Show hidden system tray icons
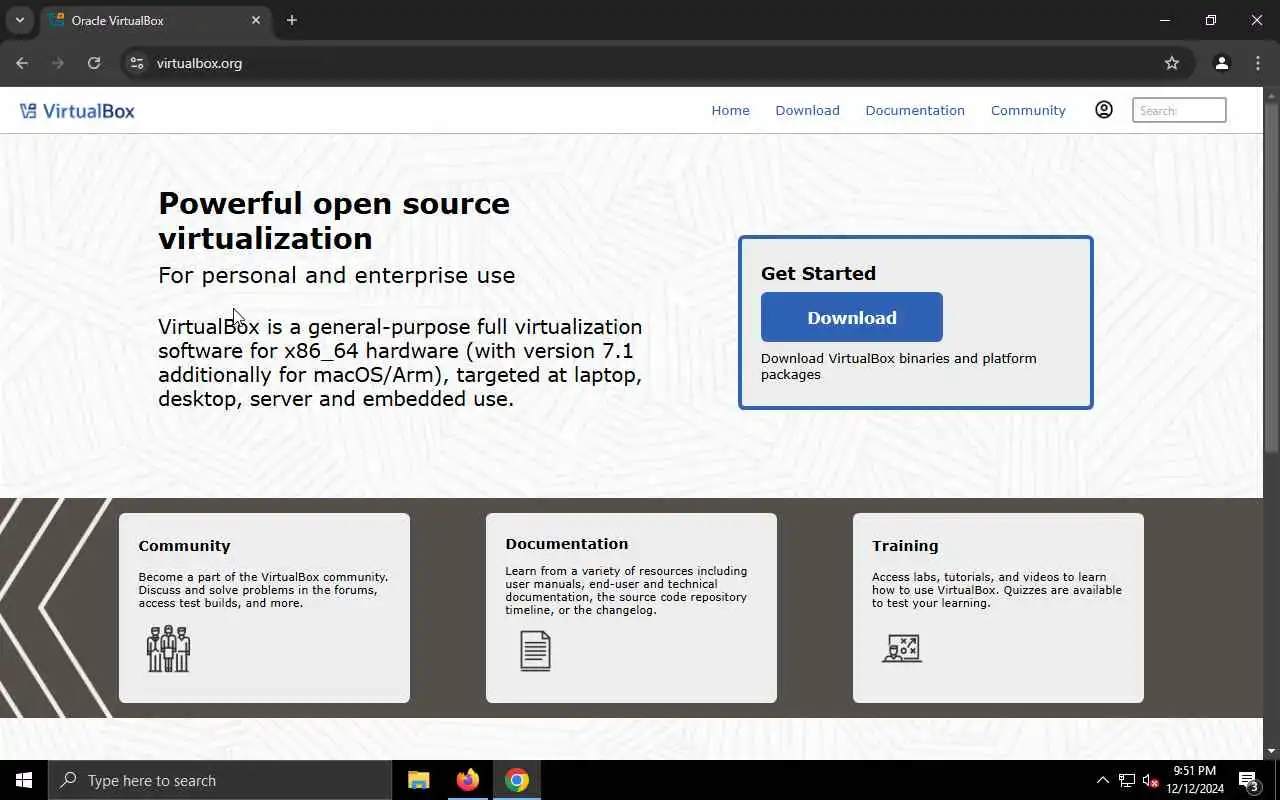The height and width of the screenshot is (800, 1280). coord(1103,780)
